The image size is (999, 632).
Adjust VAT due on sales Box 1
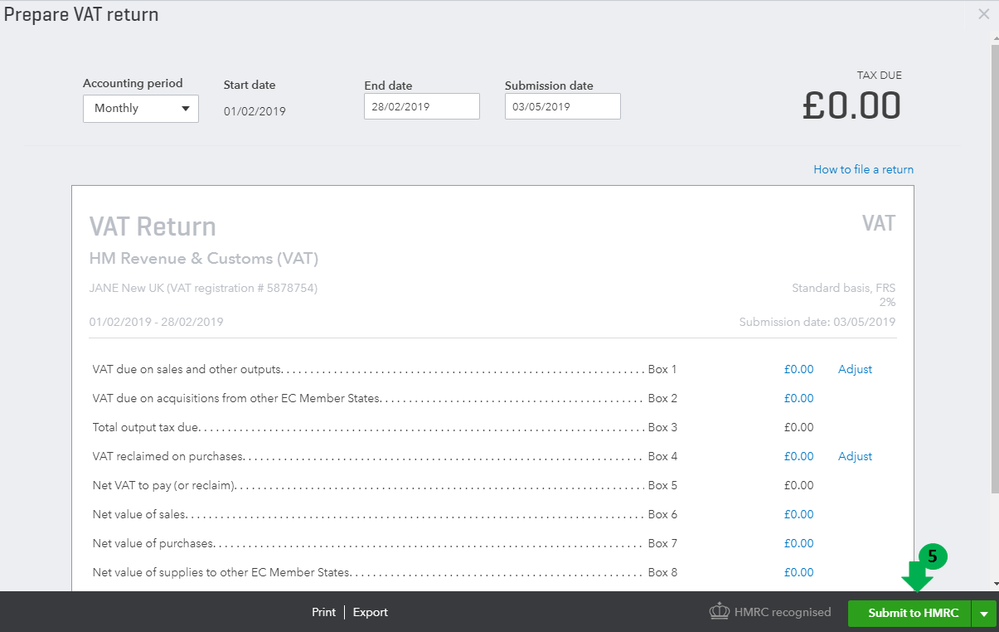pyautogui.click(x=854, y=369)
